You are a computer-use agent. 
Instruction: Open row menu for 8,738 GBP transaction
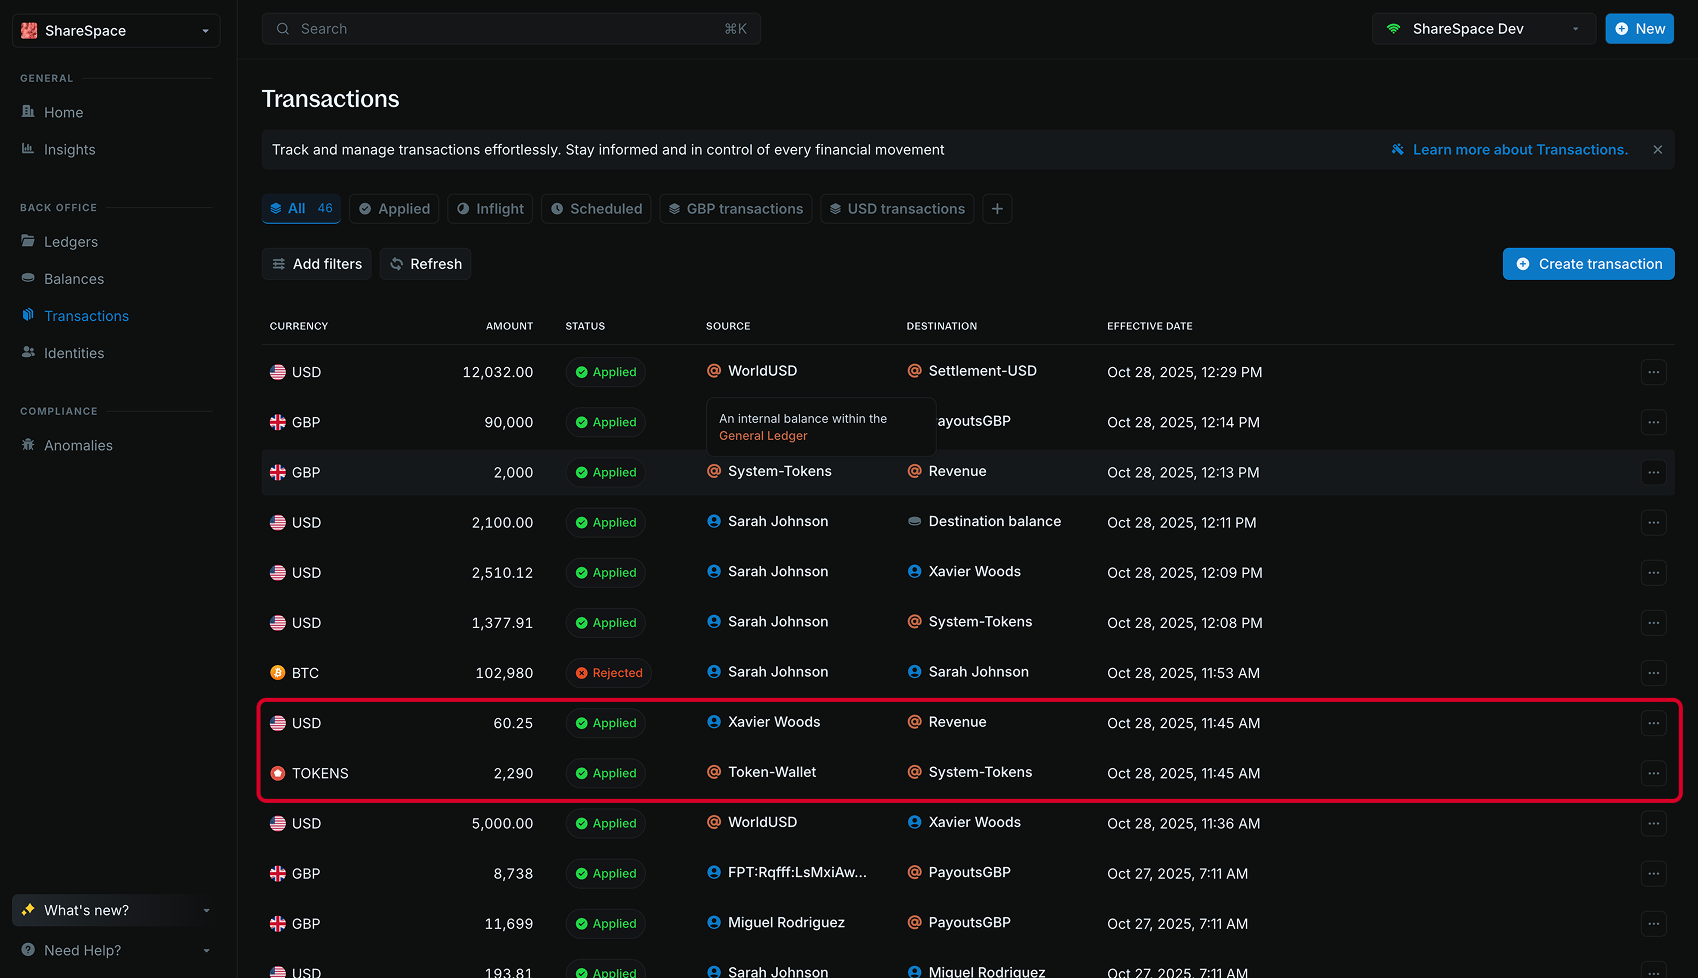tap(1654, 873)
